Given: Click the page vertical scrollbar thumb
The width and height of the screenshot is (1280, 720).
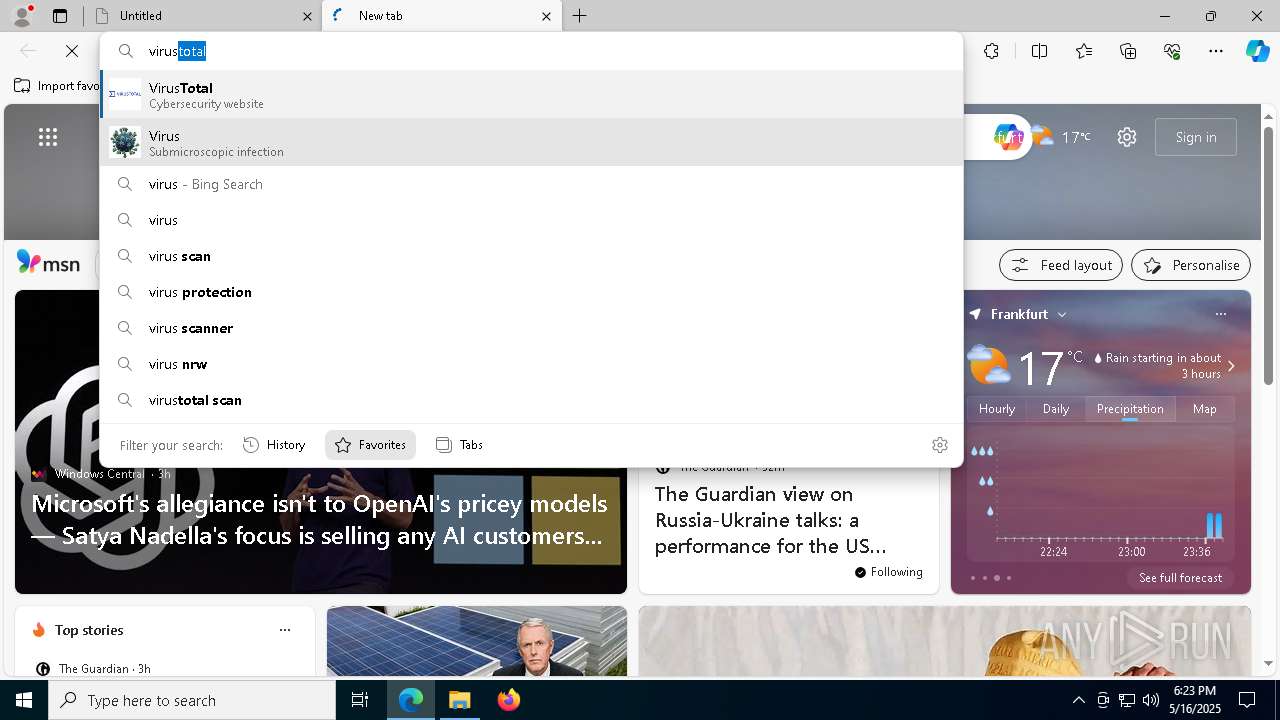Looking at the screenshot, I should 1268,255.
